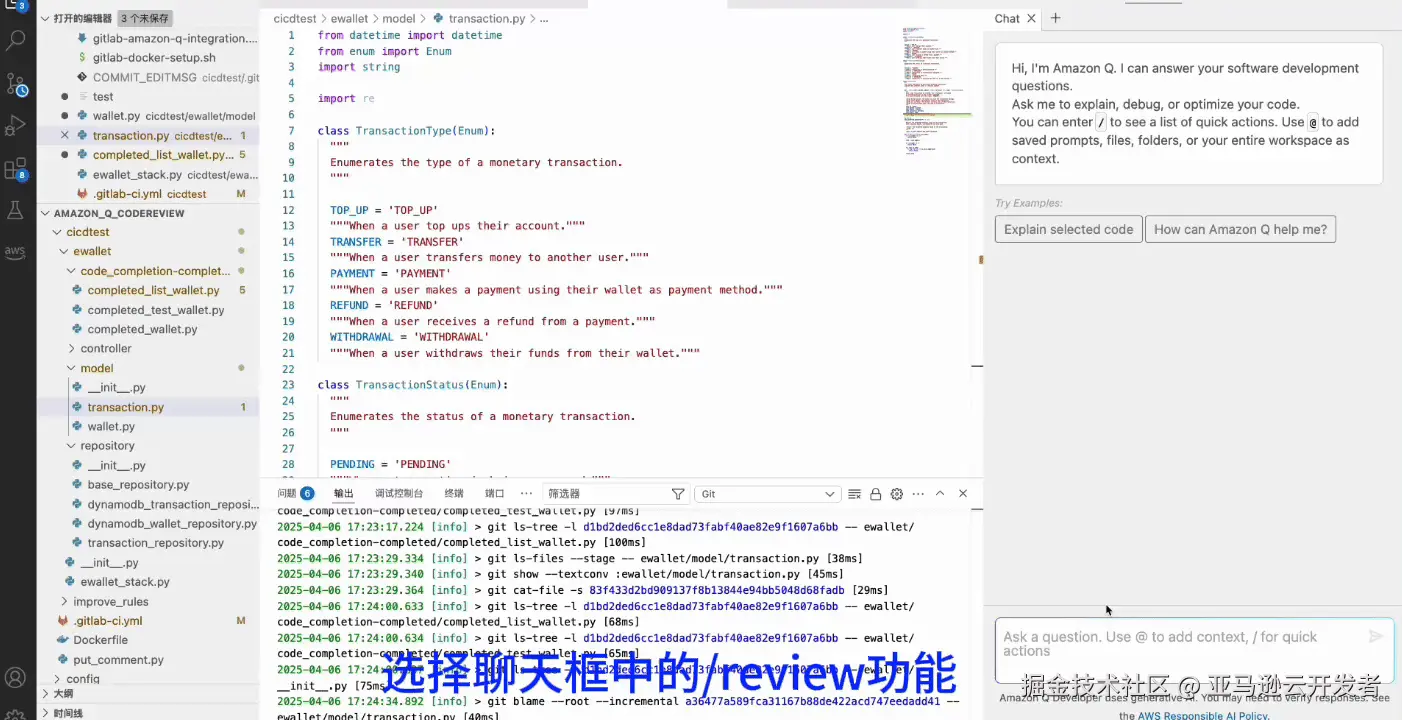This screenshot has height=720, width=1402.
Task: Open completed_wallet.py in file tree
Action: [x=142, y=329]
